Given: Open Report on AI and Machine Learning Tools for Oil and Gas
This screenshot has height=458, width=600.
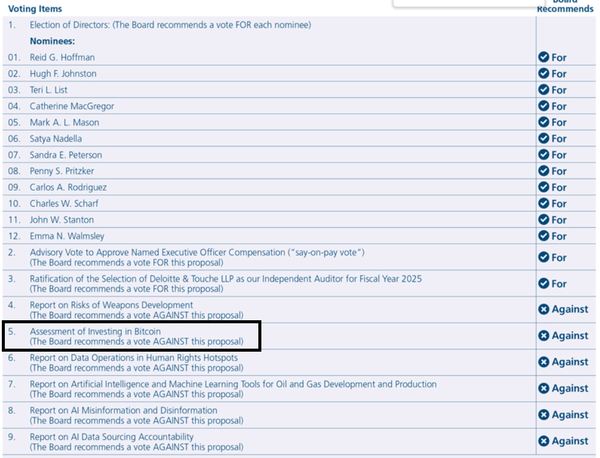Looking at the screenshot, I should (x=233, y=384).
